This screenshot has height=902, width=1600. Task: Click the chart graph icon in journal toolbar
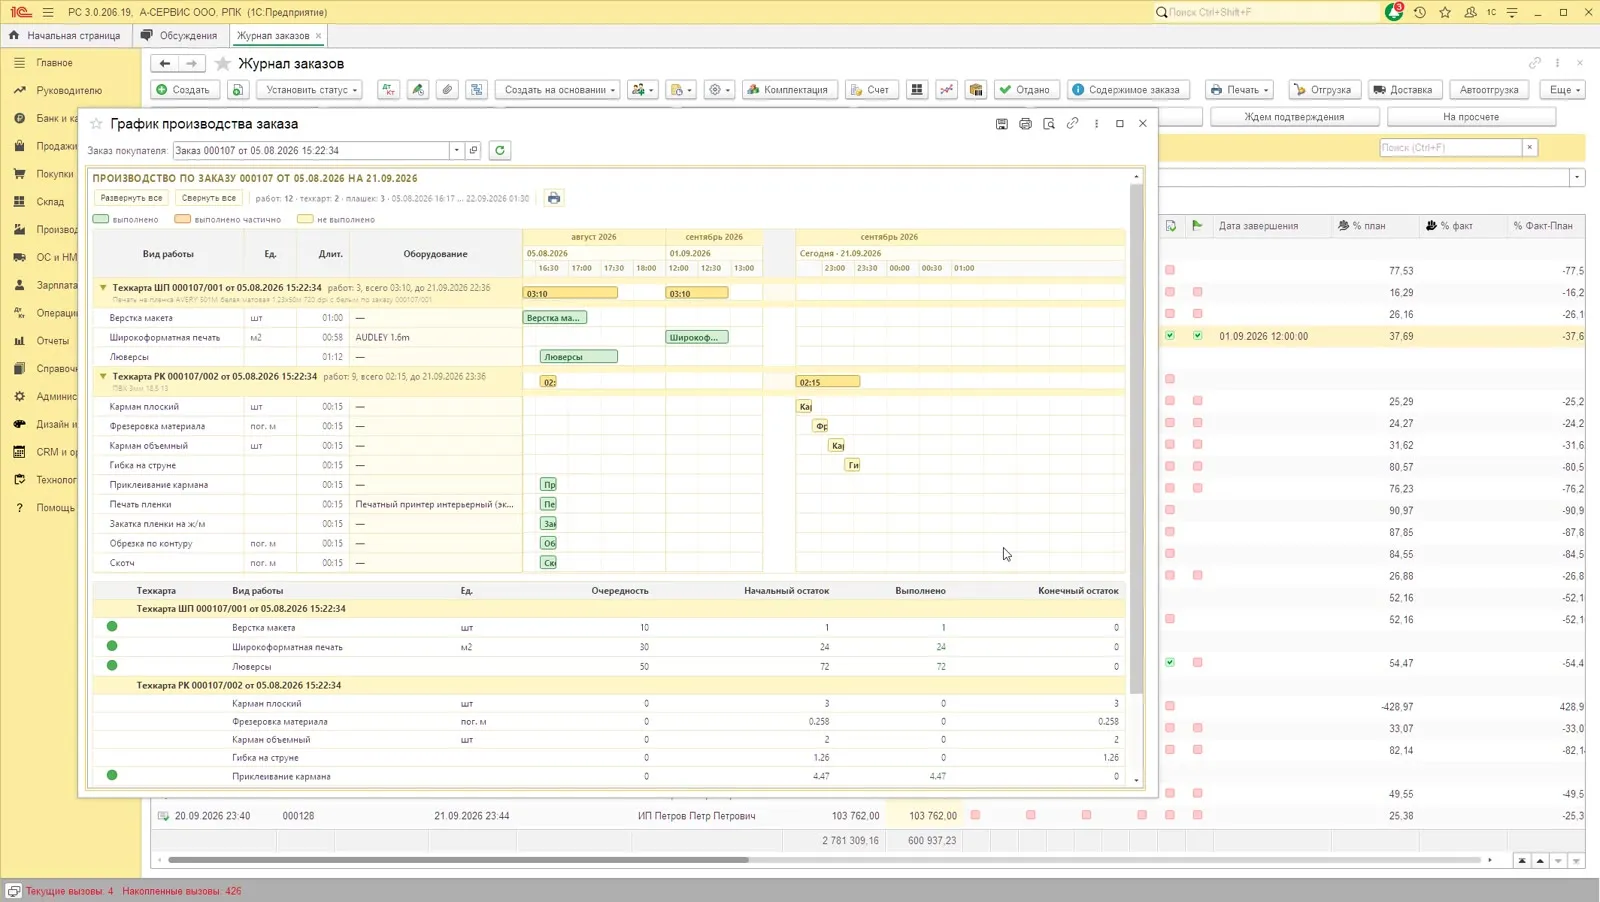pyautogui.click(x=946, y=89)
